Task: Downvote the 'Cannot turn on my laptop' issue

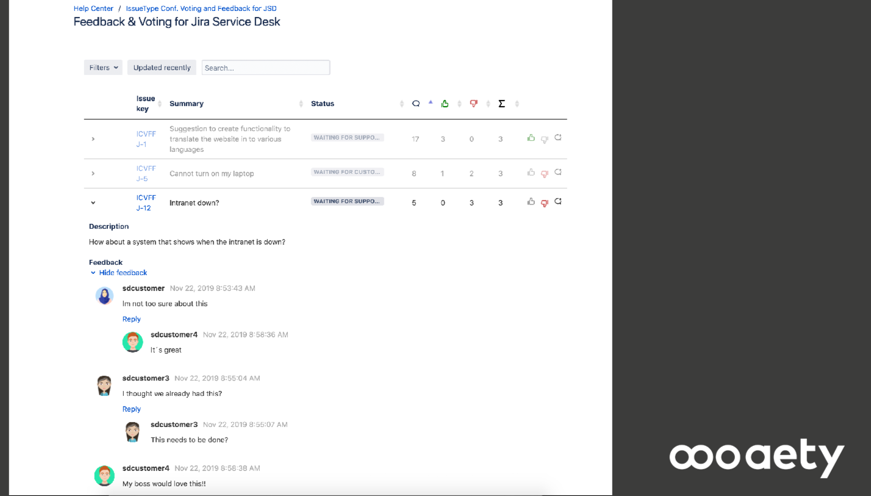Action: [544, 174]
